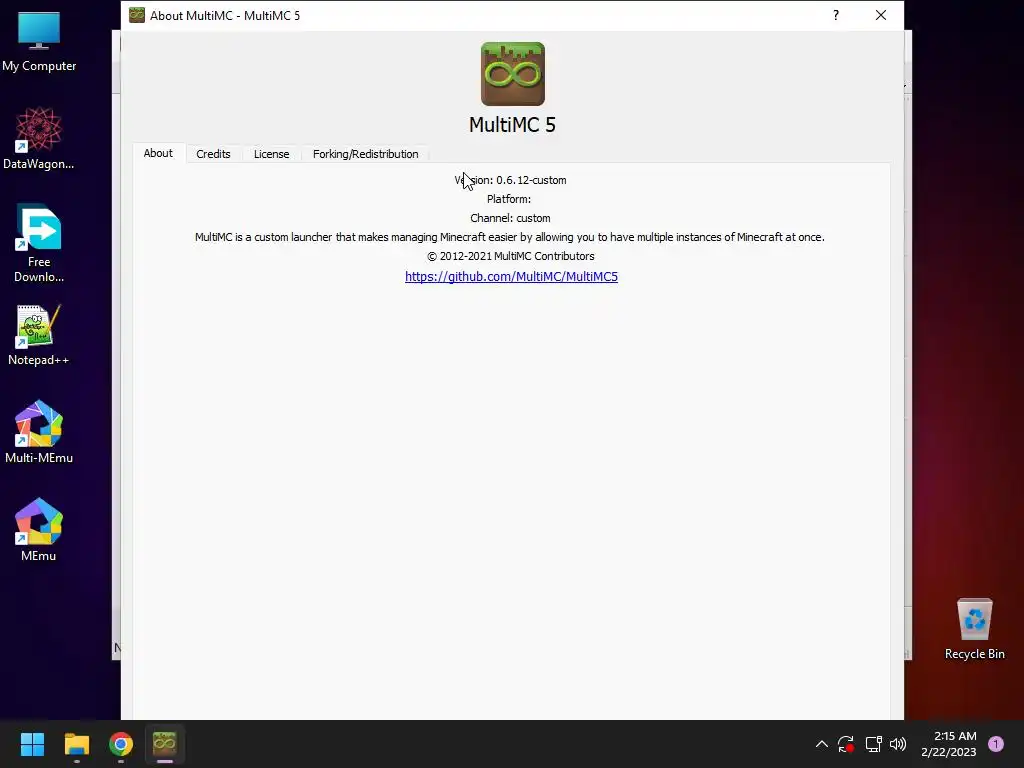Switch to the About tab
Image resolution: width=1024 pixels, height=768 pixels.
click(158, 153)
